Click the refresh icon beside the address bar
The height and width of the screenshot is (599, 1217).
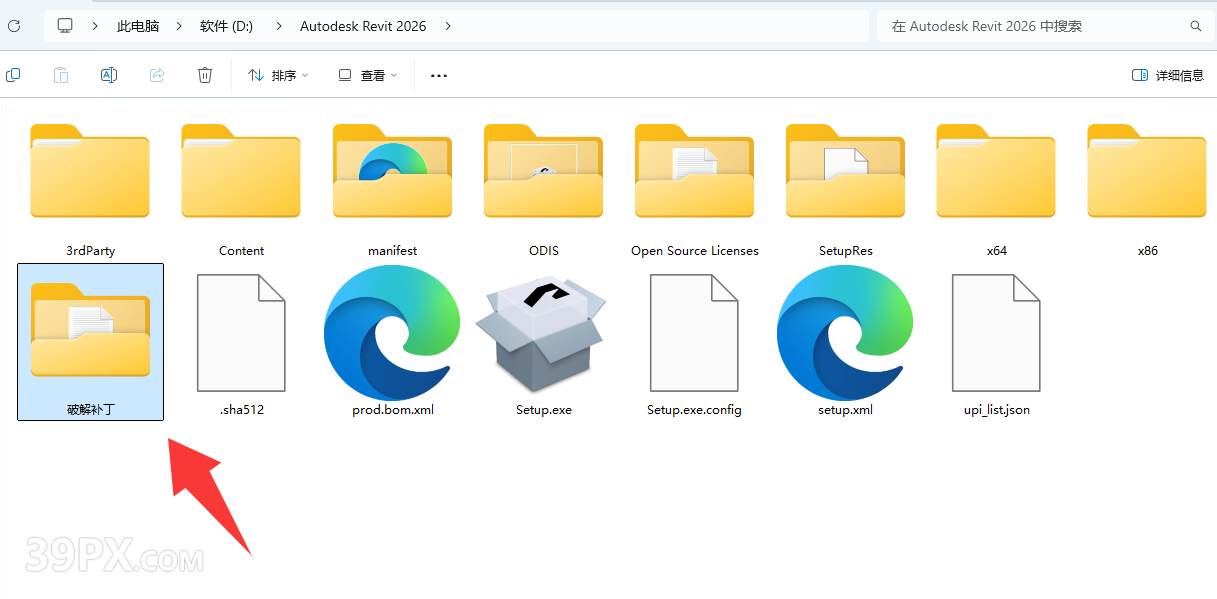pyautogui.click(x=14, y=26)
